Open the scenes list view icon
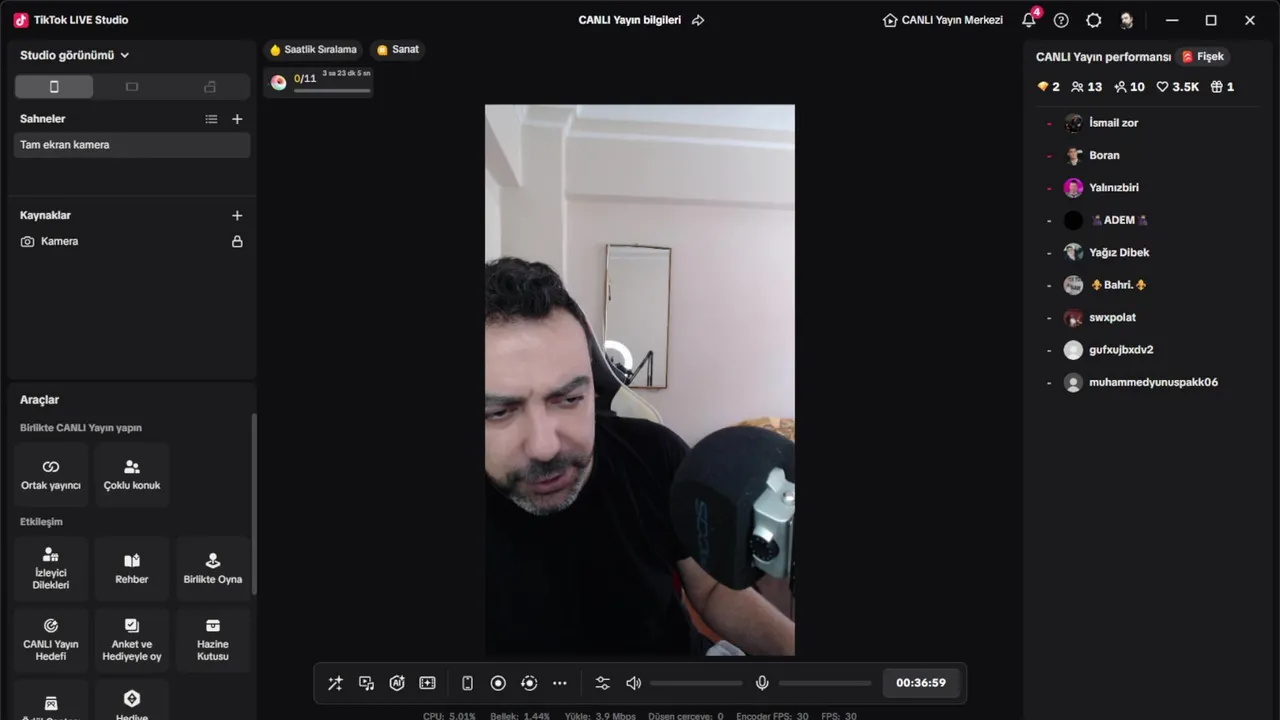This screenshot has width=1280, height=720. tap(211, 119)
